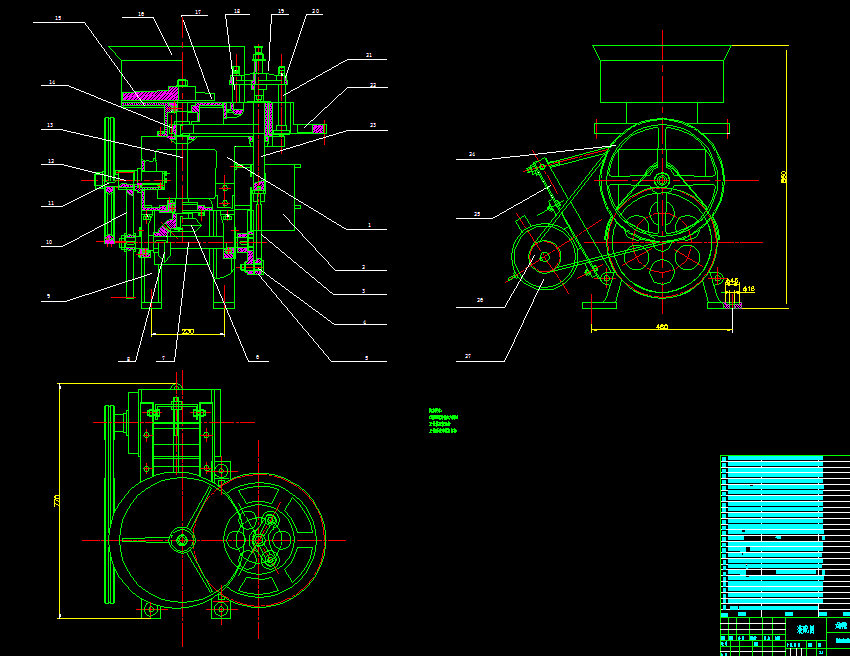Viewport: 850px width, 656px height.
Task: Click the part callout number 25
Action: point(477,214)
